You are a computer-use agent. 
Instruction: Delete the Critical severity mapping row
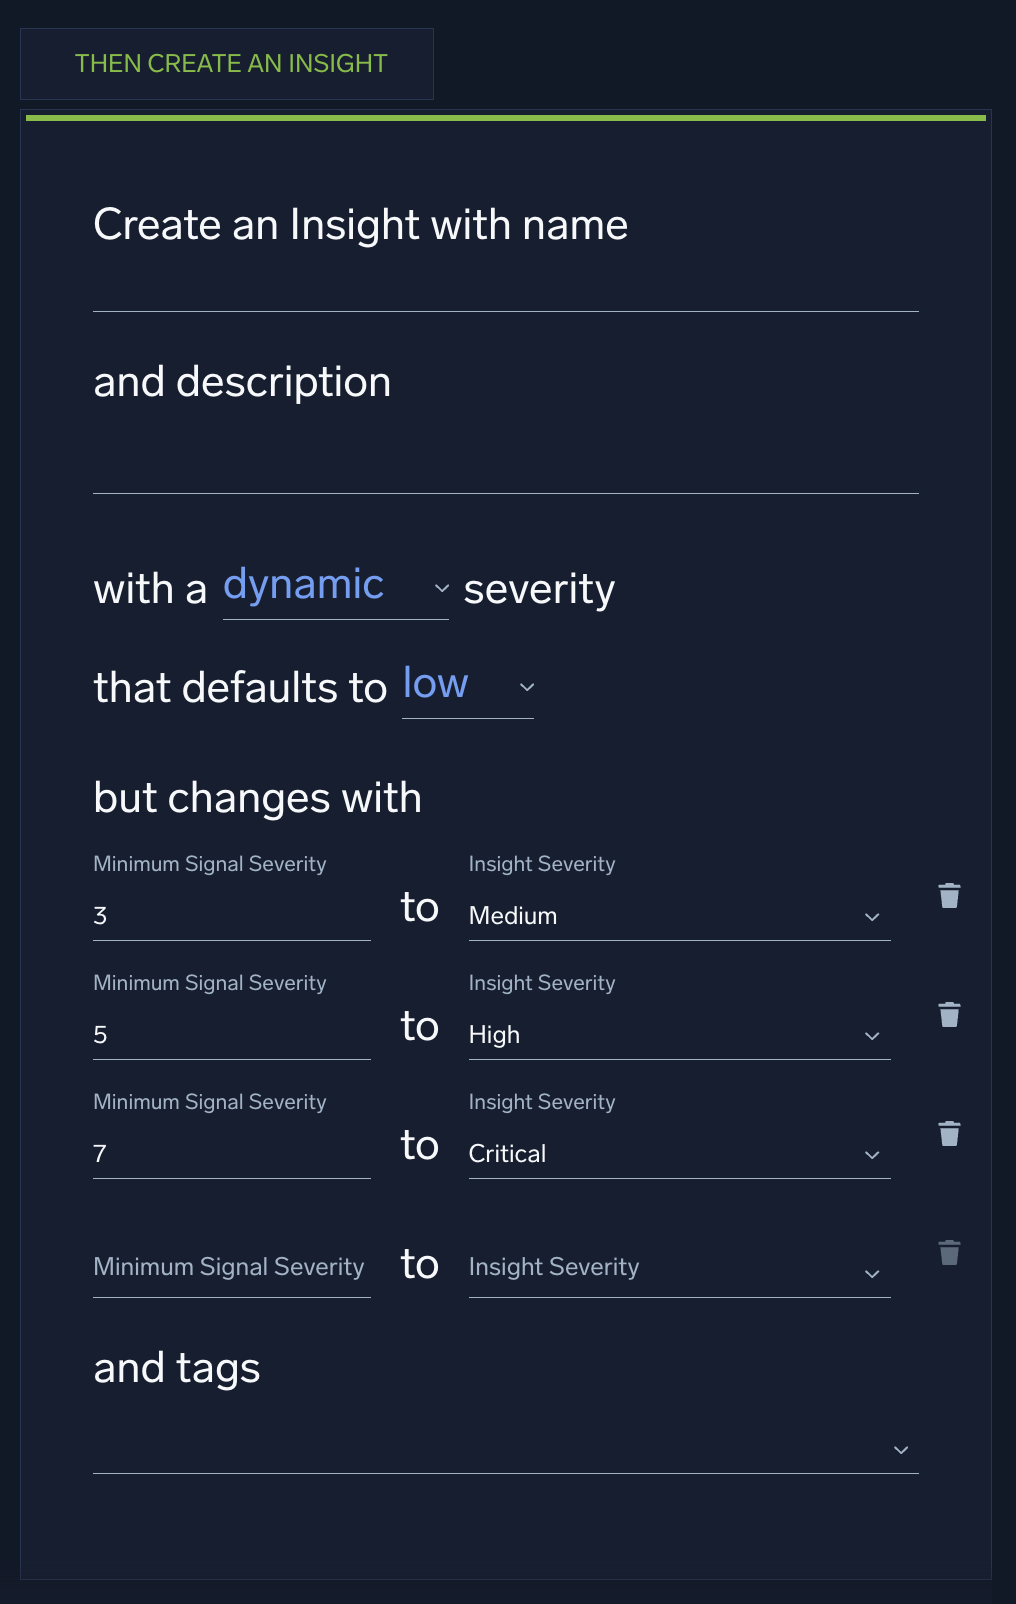(x=948, y=1134)
